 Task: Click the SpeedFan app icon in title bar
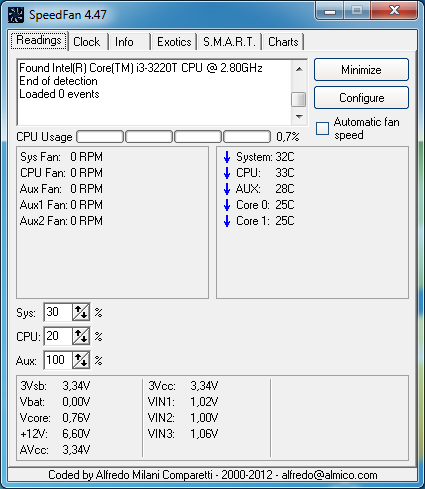pos(16,15)
